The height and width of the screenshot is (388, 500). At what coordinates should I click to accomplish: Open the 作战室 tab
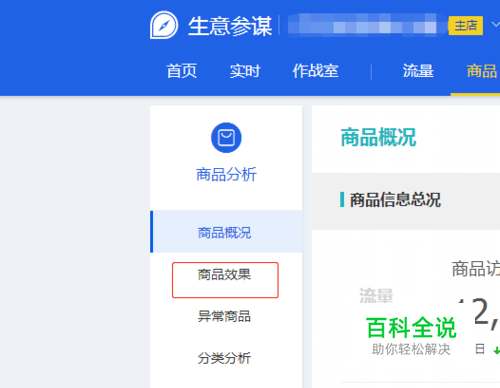315,71
